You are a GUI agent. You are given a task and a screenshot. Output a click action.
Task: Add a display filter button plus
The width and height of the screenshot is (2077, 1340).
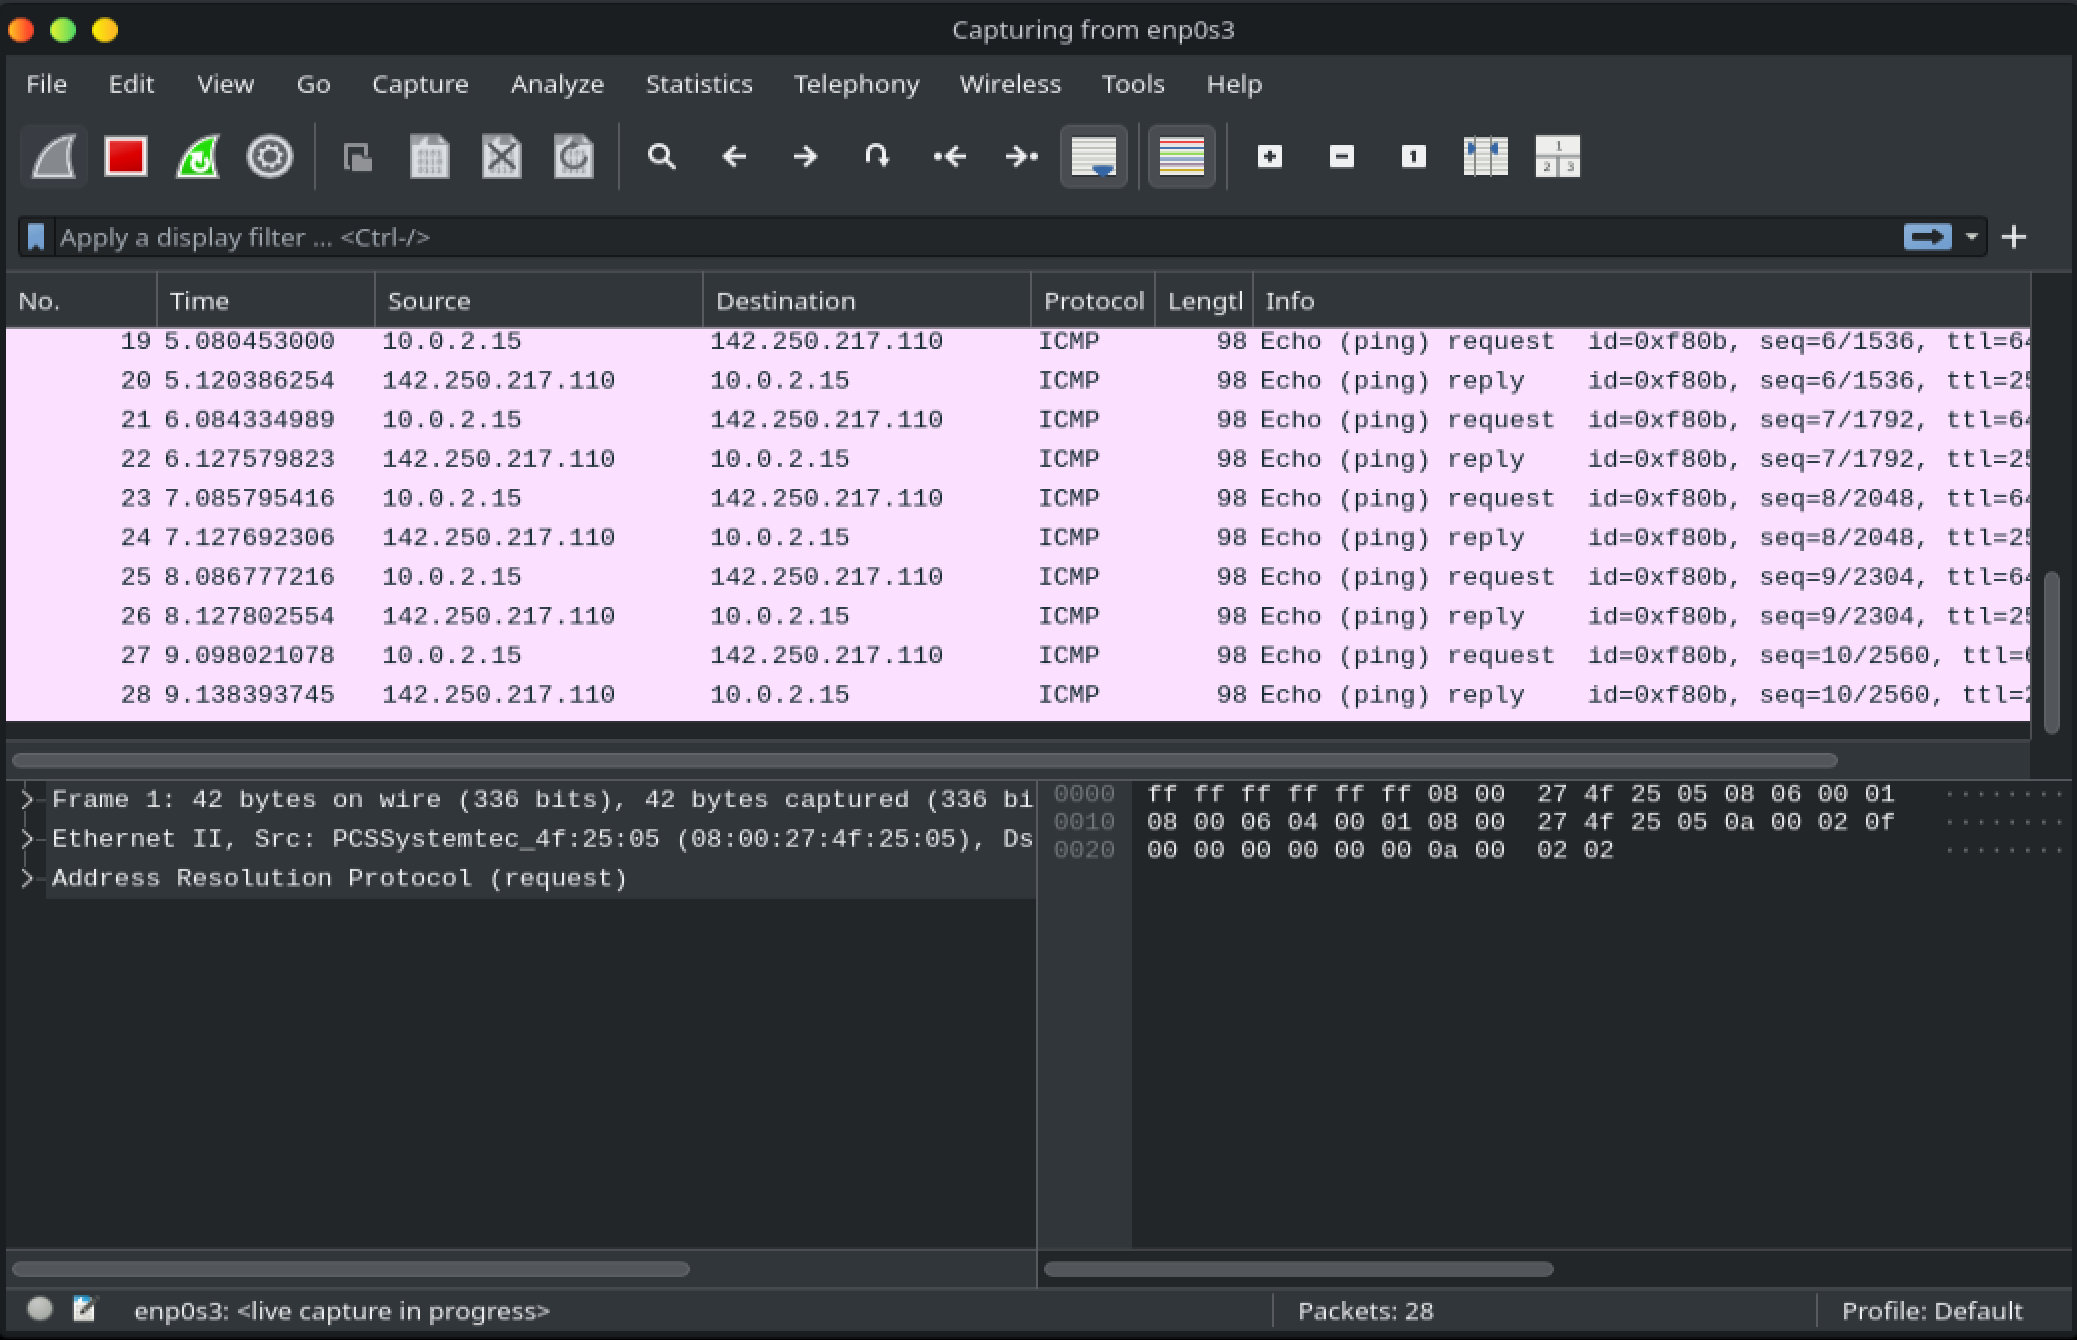pos(2014,237)
